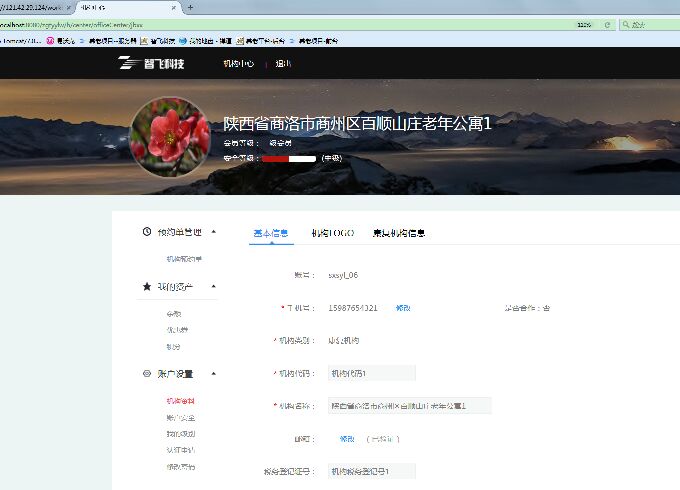Click the gear icon beside 账户设置

point(147,373)
